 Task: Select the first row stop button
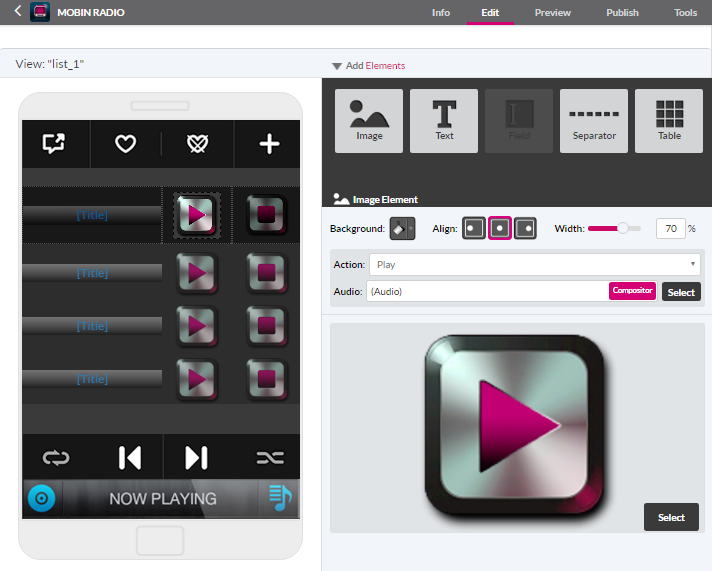[267, 214]
